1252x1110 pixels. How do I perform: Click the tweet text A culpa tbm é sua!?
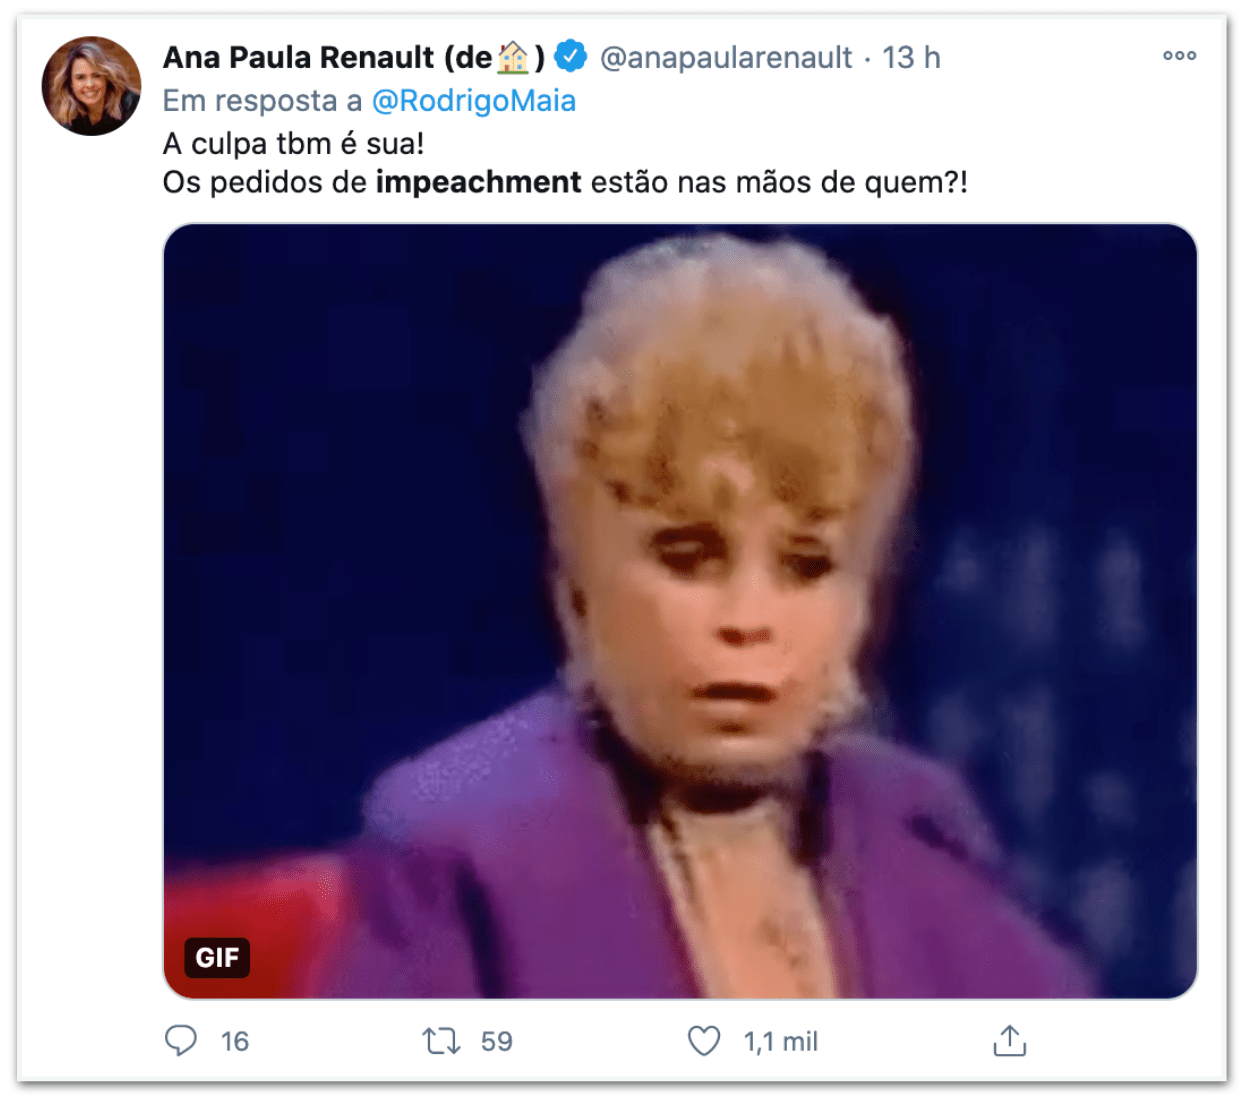(294, 144)
